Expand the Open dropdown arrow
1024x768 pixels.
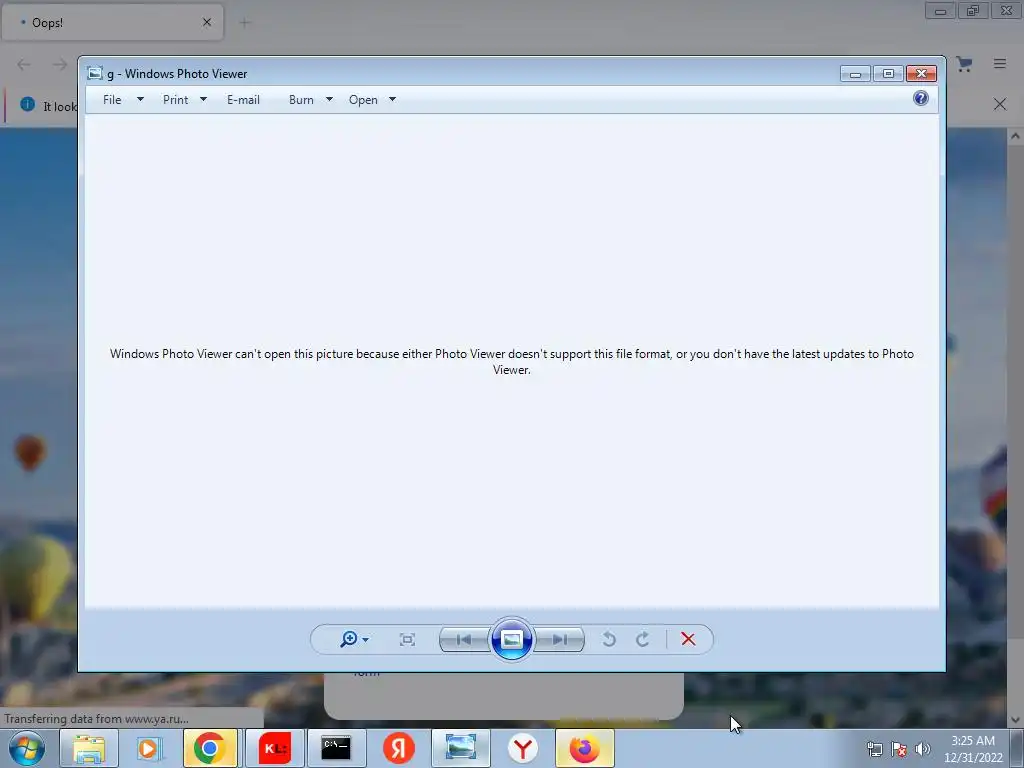pos(392,99)
